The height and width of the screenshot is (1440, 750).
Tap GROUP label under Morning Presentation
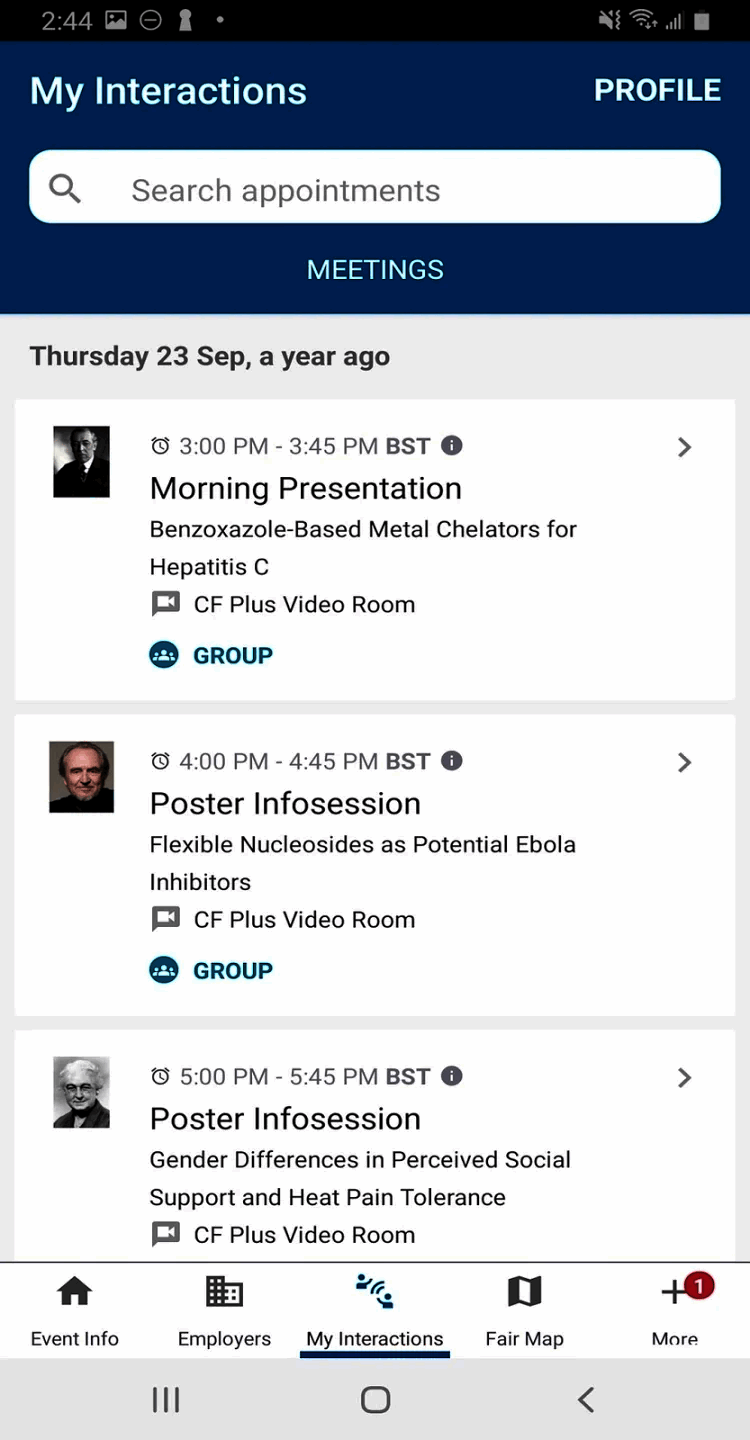click(232, 655)
